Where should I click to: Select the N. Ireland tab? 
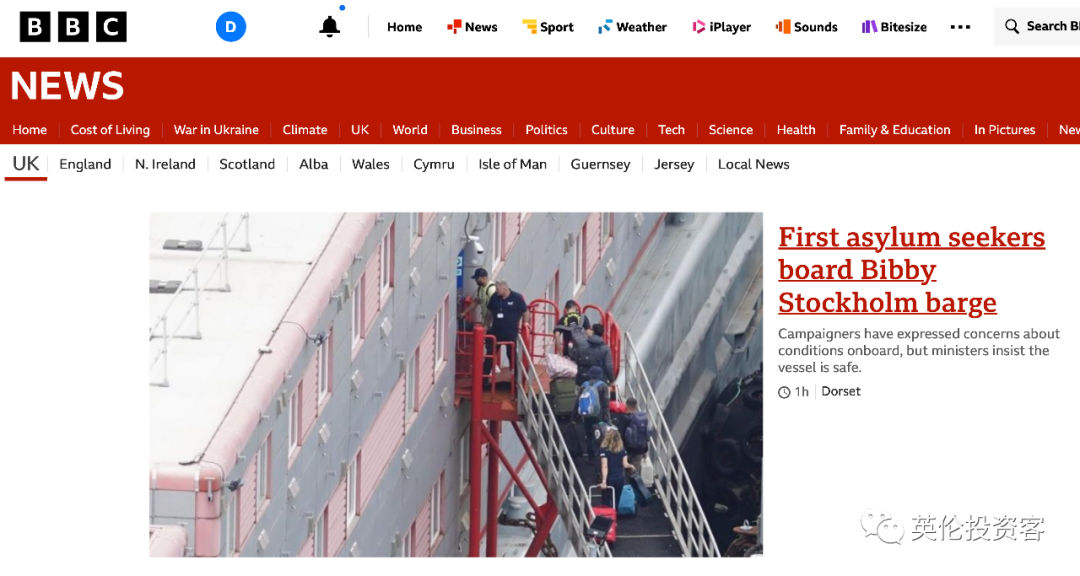pos(165,164)
